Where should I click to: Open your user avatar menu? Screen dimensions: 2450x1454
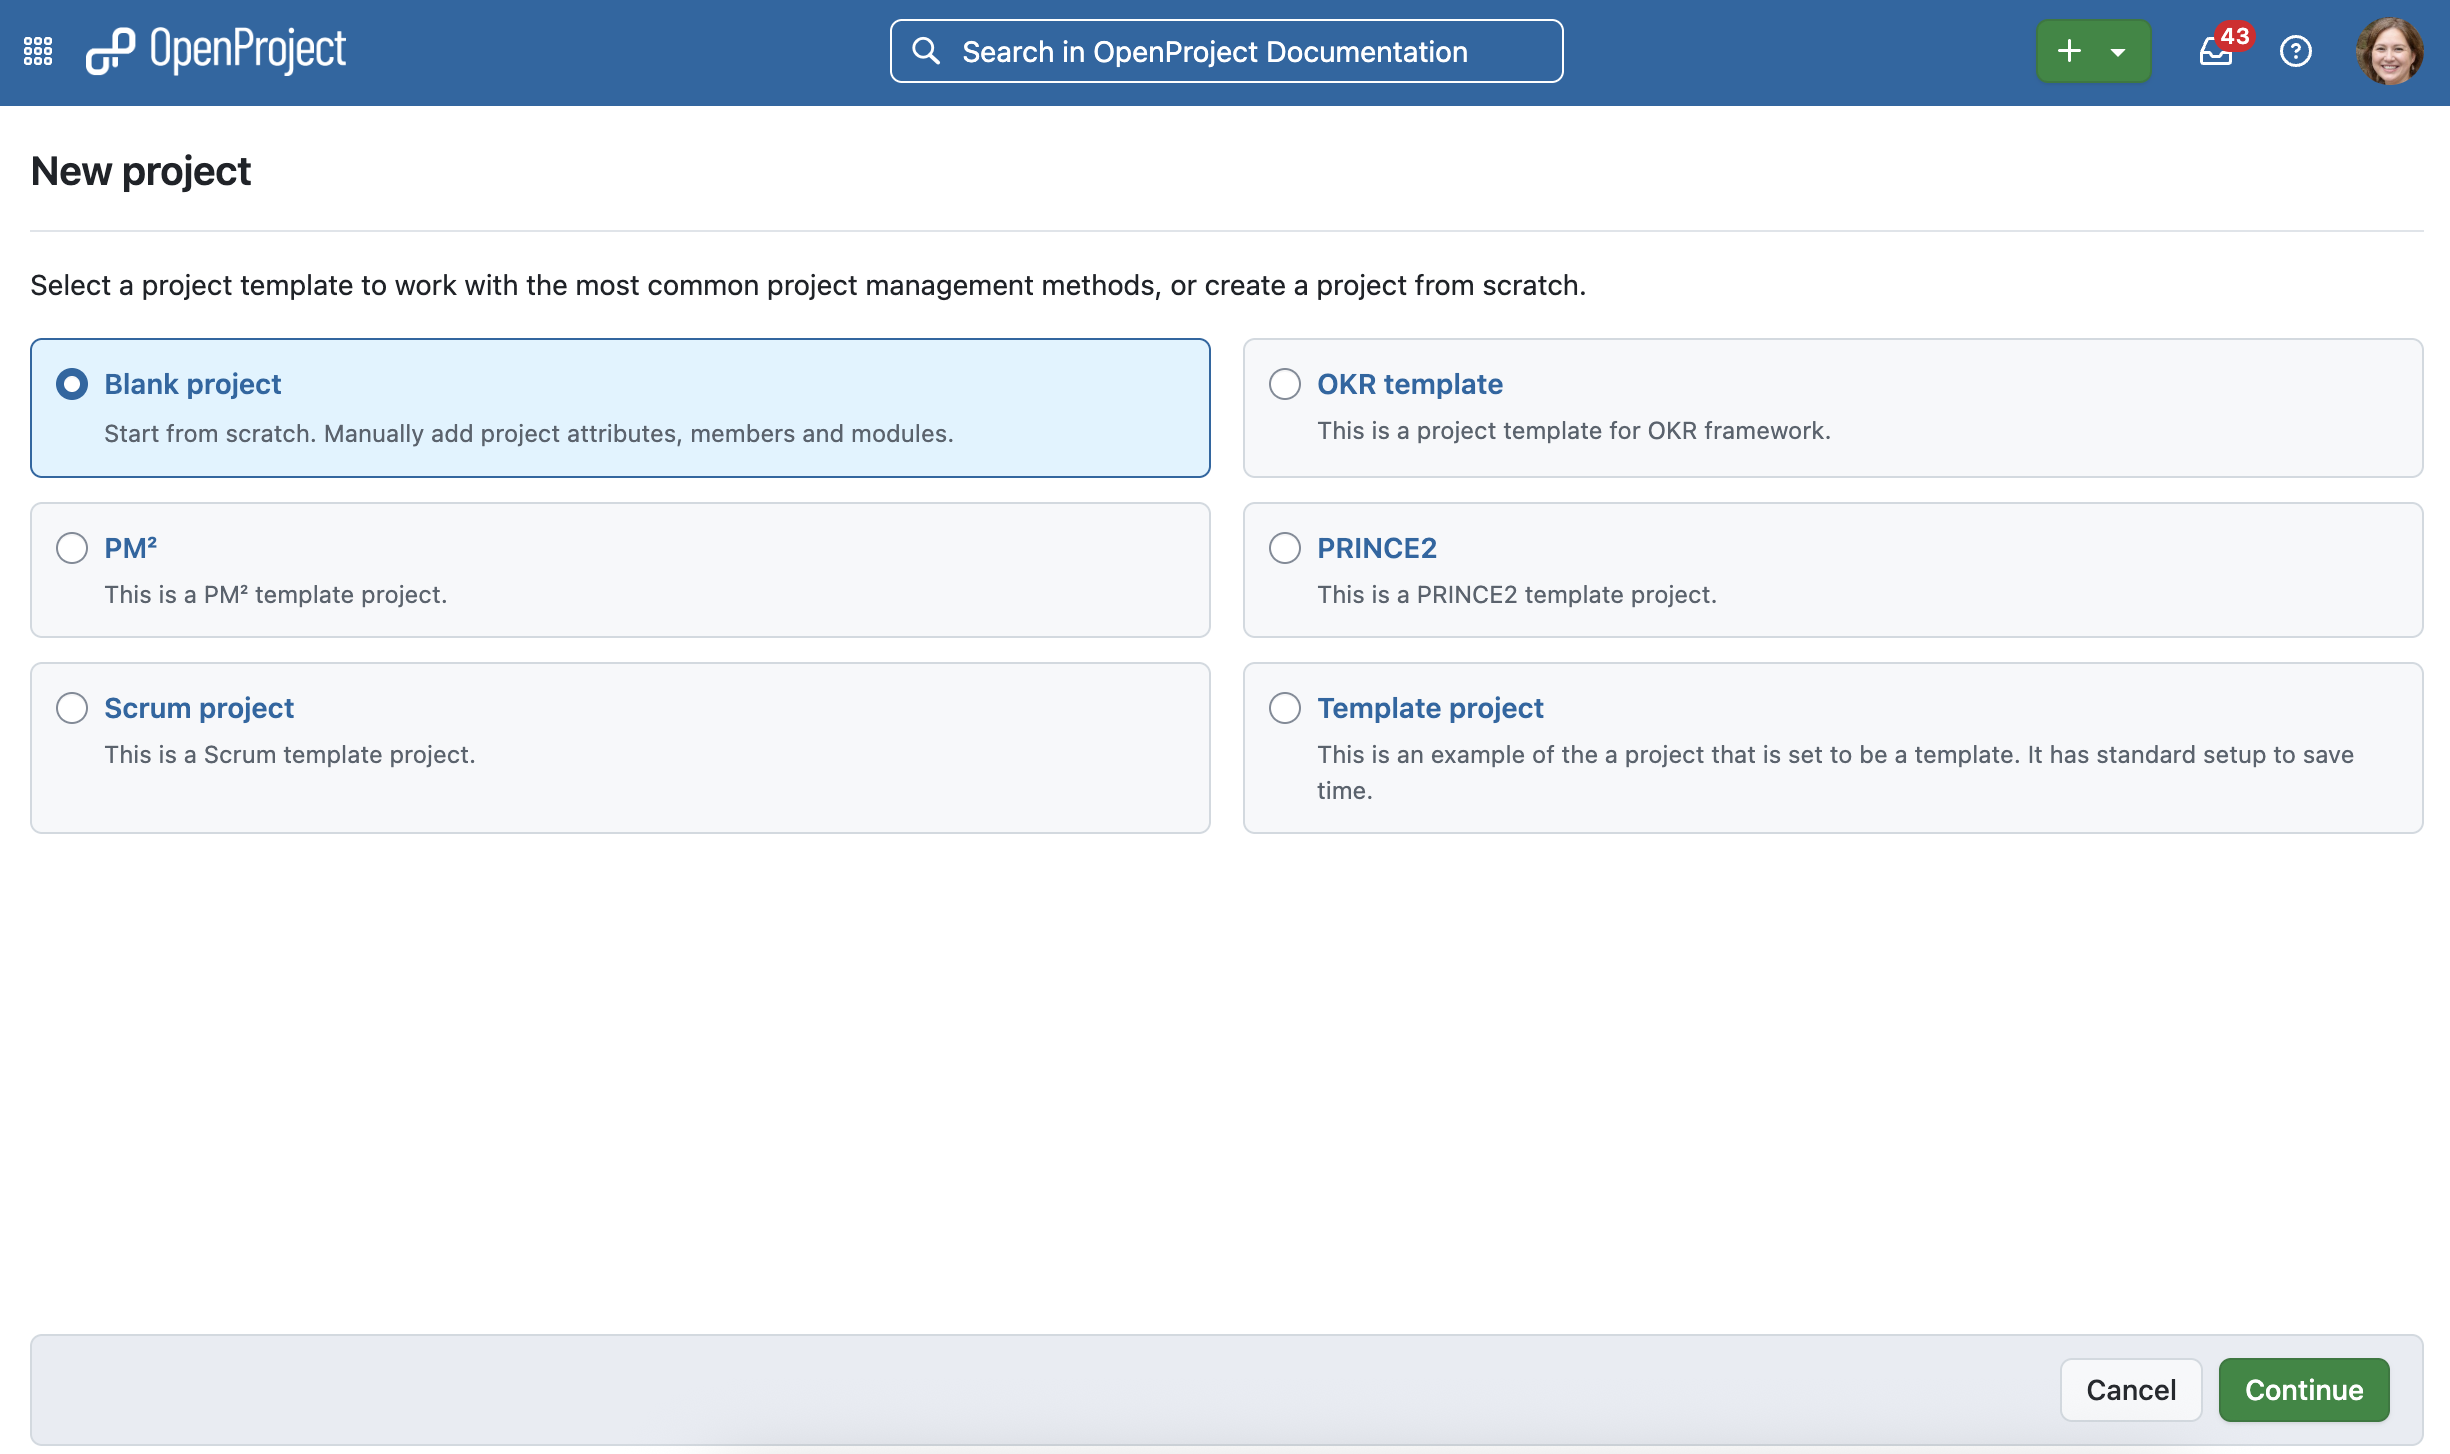(2391, 49)
